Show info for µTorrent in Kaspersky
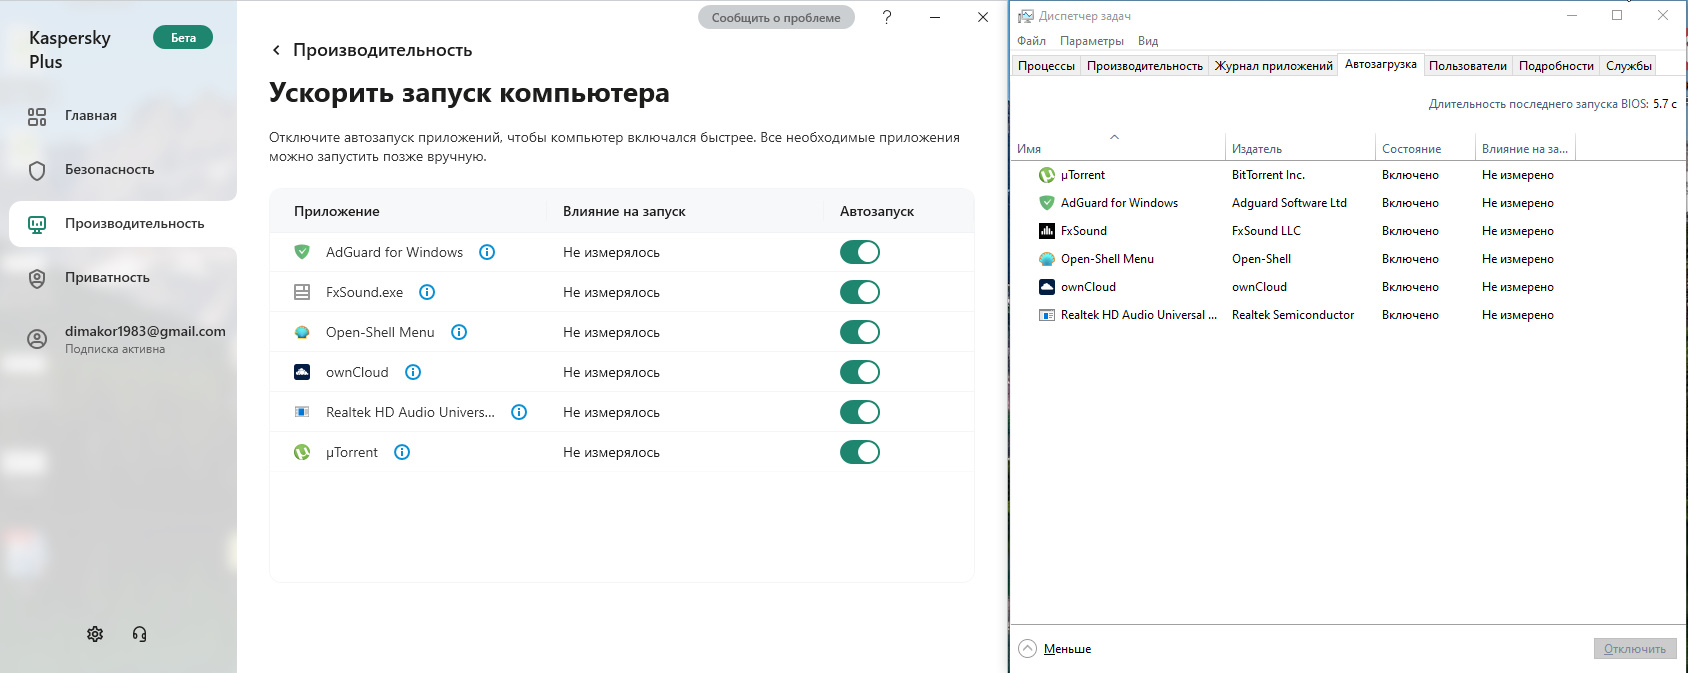1688x673 pixels. (402, 452)
